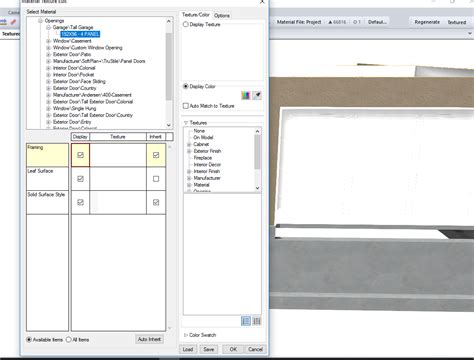Select the Solid Surface Style row label
This screenshot has width=474, height=360.
46,195
